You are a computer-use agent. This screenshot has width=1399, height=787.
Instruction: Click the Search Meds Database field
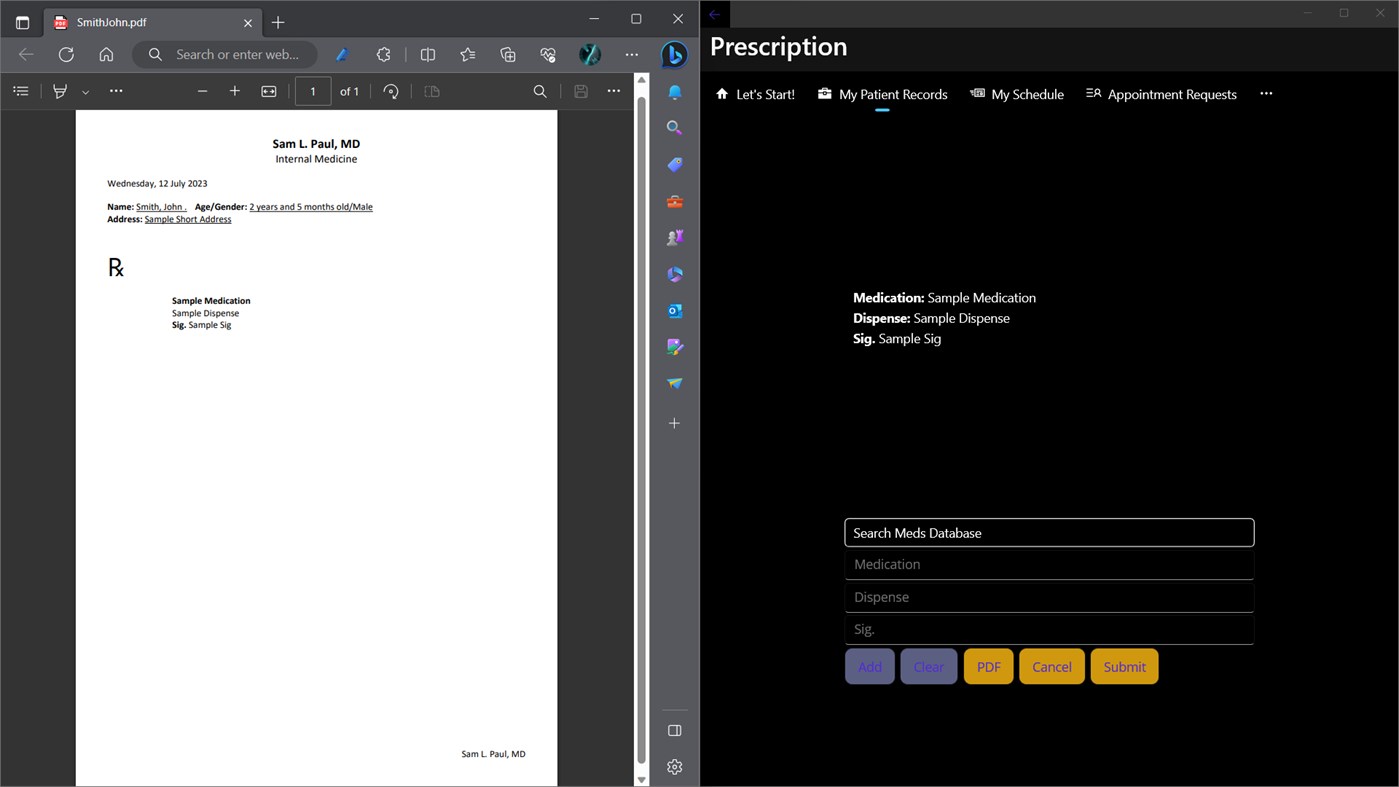[1048, 532]
